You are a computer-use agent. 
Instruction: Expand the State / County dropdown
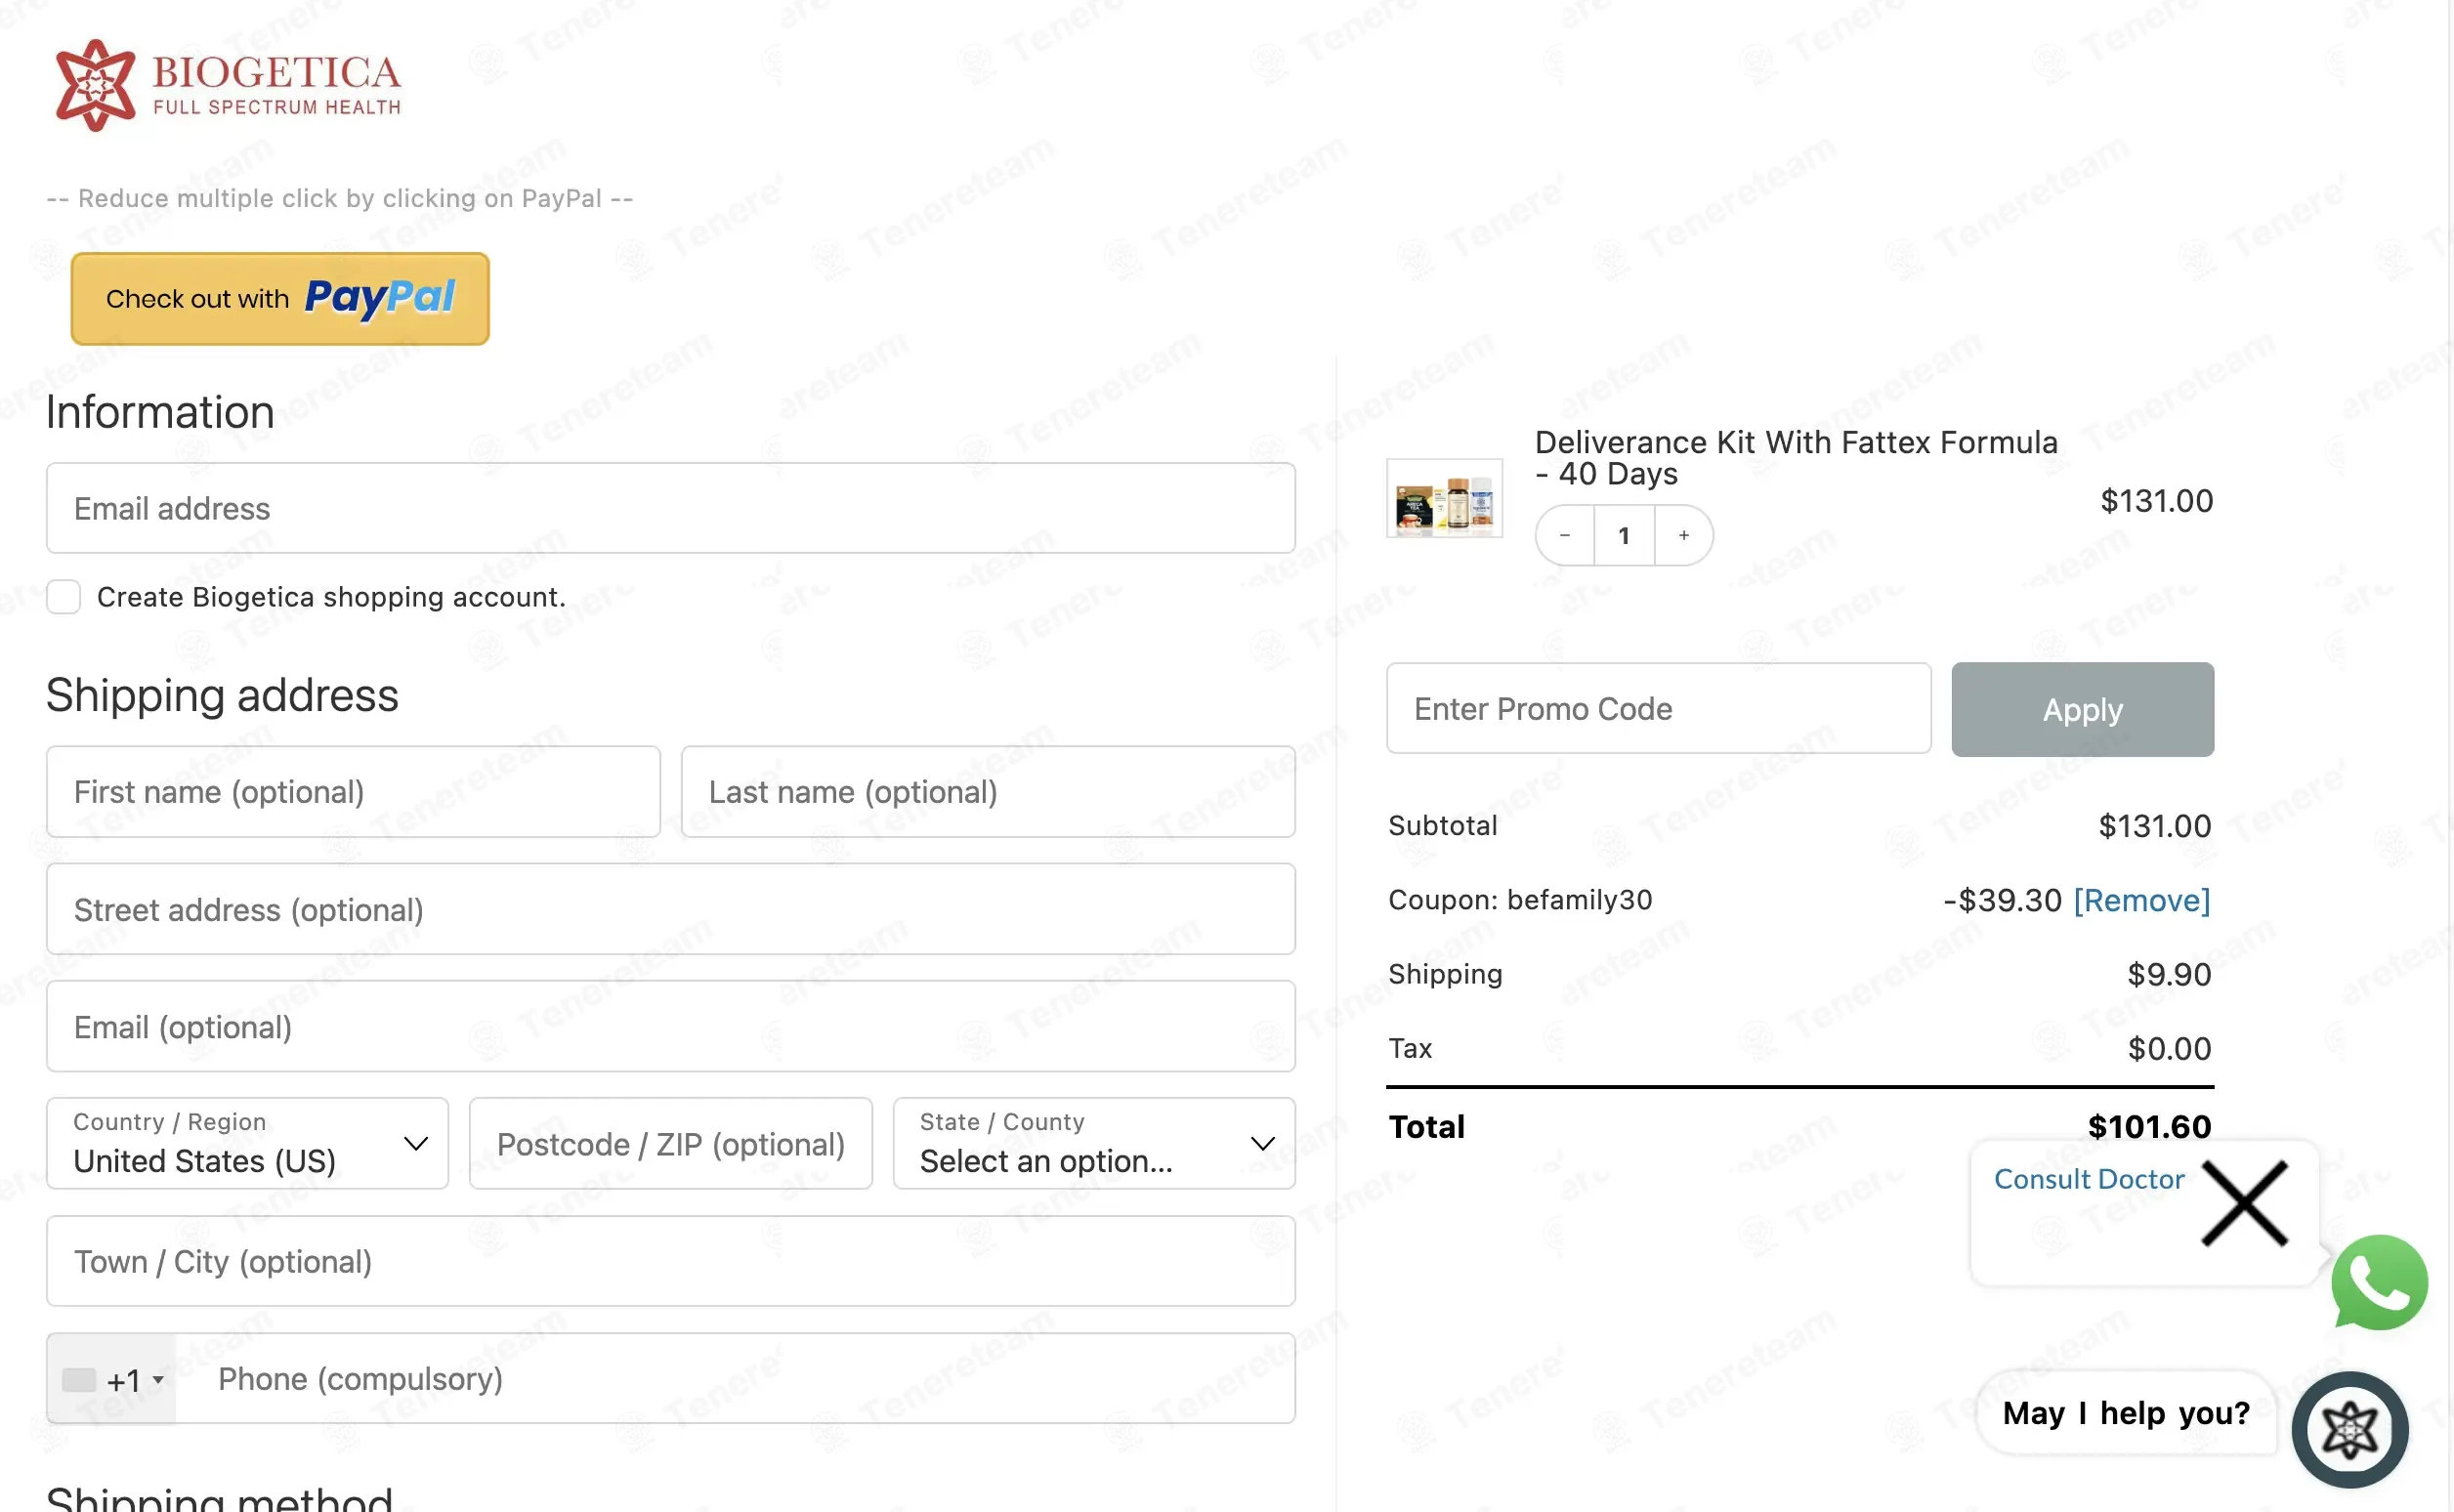tap(1094, 1144)
